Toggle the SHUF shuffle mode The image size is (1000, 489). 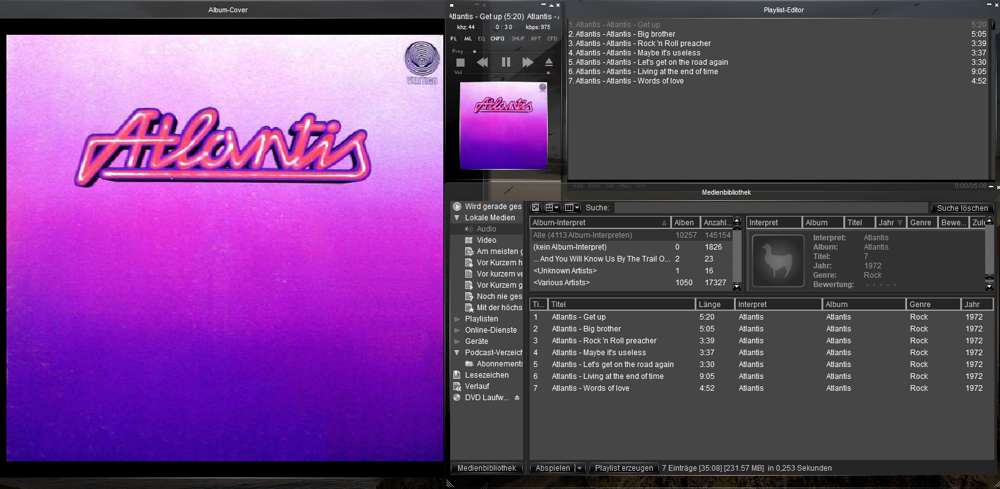(517, 38)
